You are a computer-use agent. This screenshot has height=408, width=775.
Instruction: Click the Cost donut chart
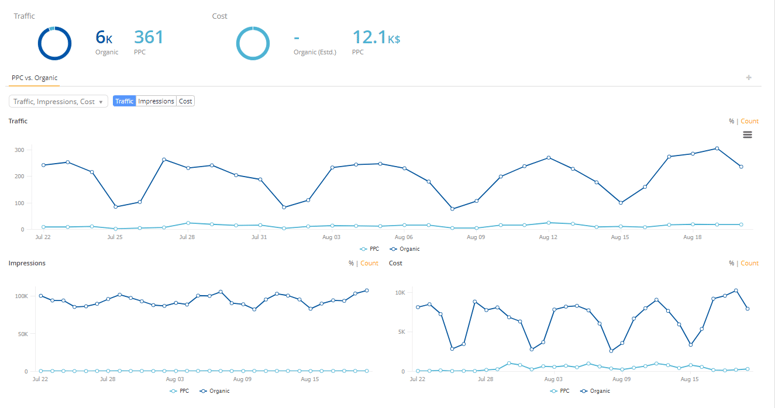(x=253, y=44)
